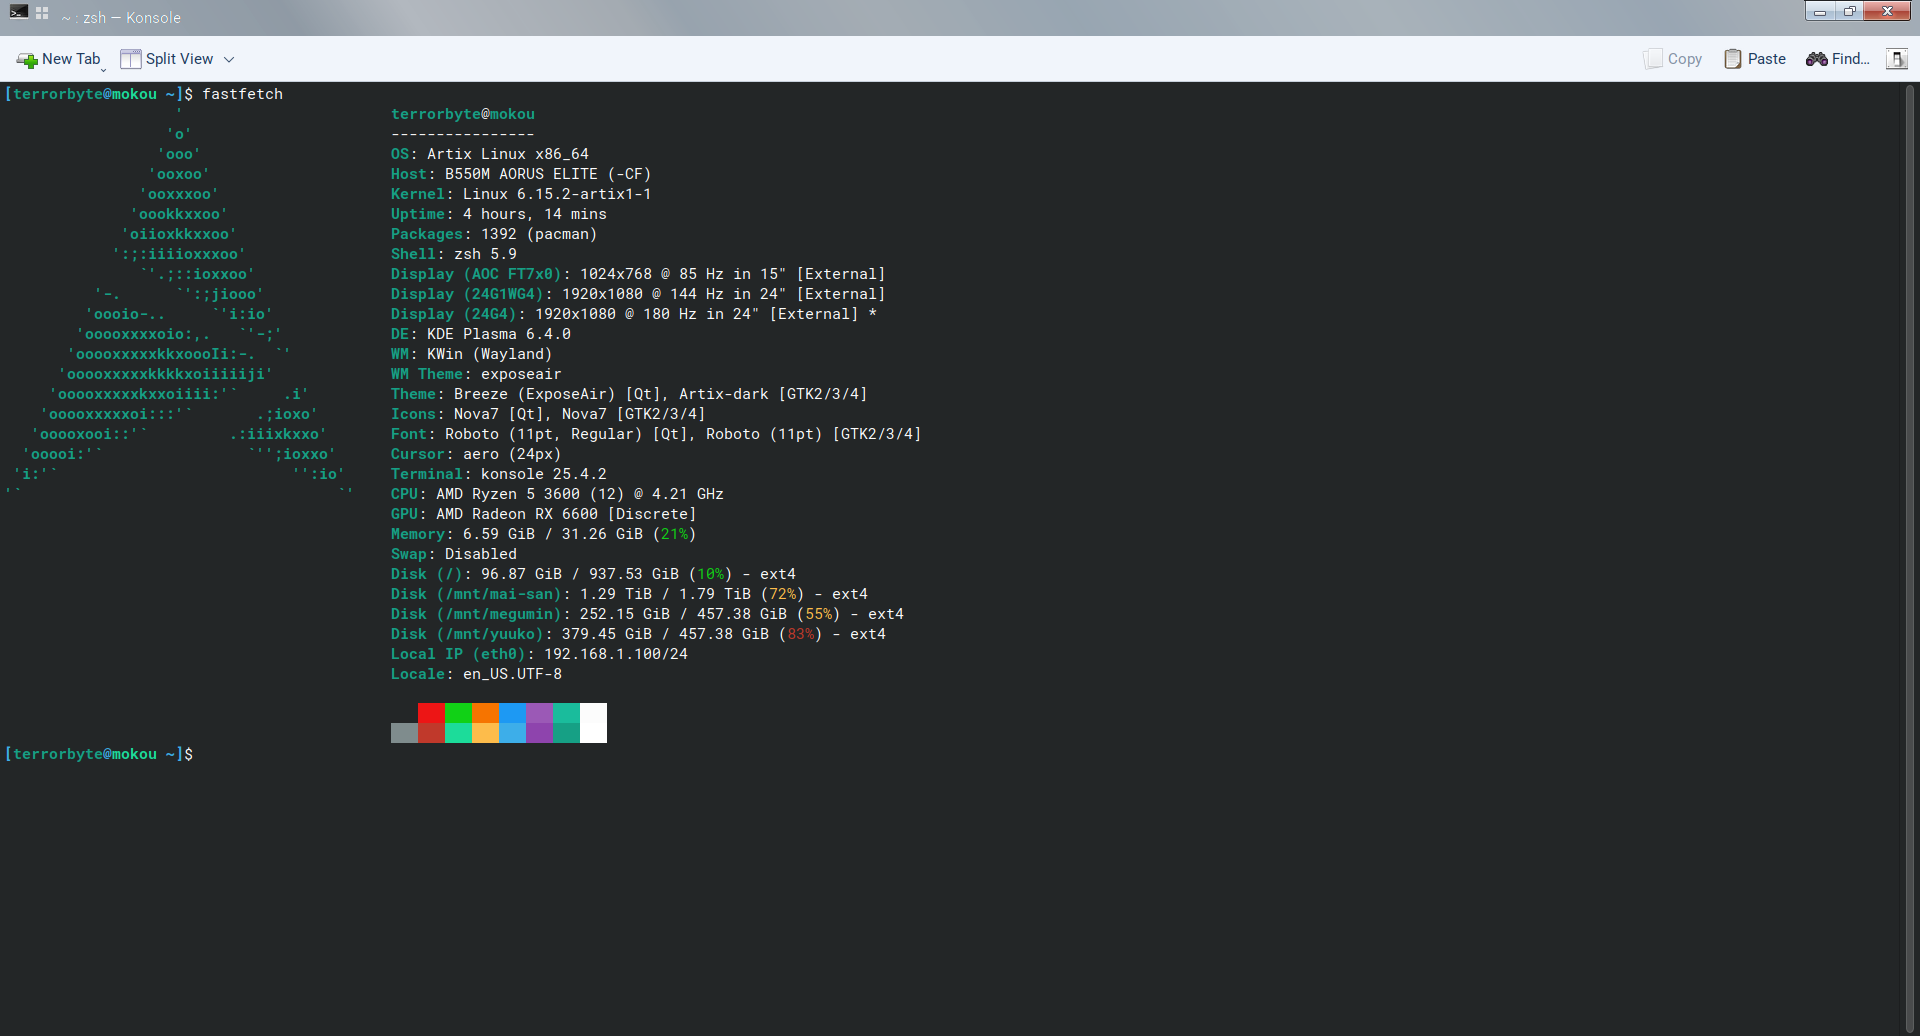Image resolution: width=1920 pixels, height=1036 pixels.
Task: Open a new tab with New Tab button
Action: click(x=59, y=59)
